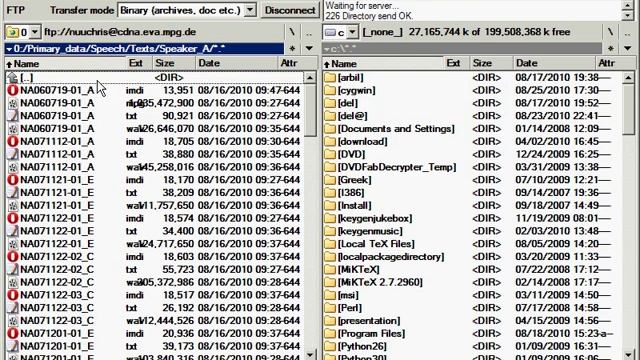Select NA060719-01_A txt file icon
The image size is (640, 360).
[x=13, y=116]
